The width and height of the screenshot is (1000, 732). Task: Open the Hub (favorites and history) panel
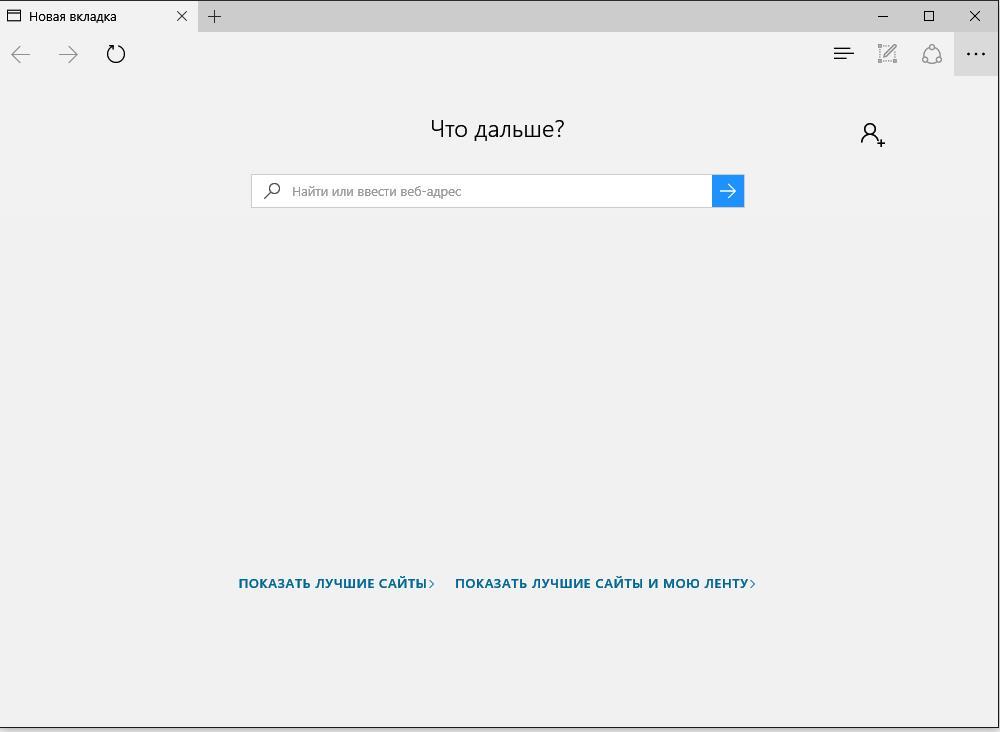[843, 54]
